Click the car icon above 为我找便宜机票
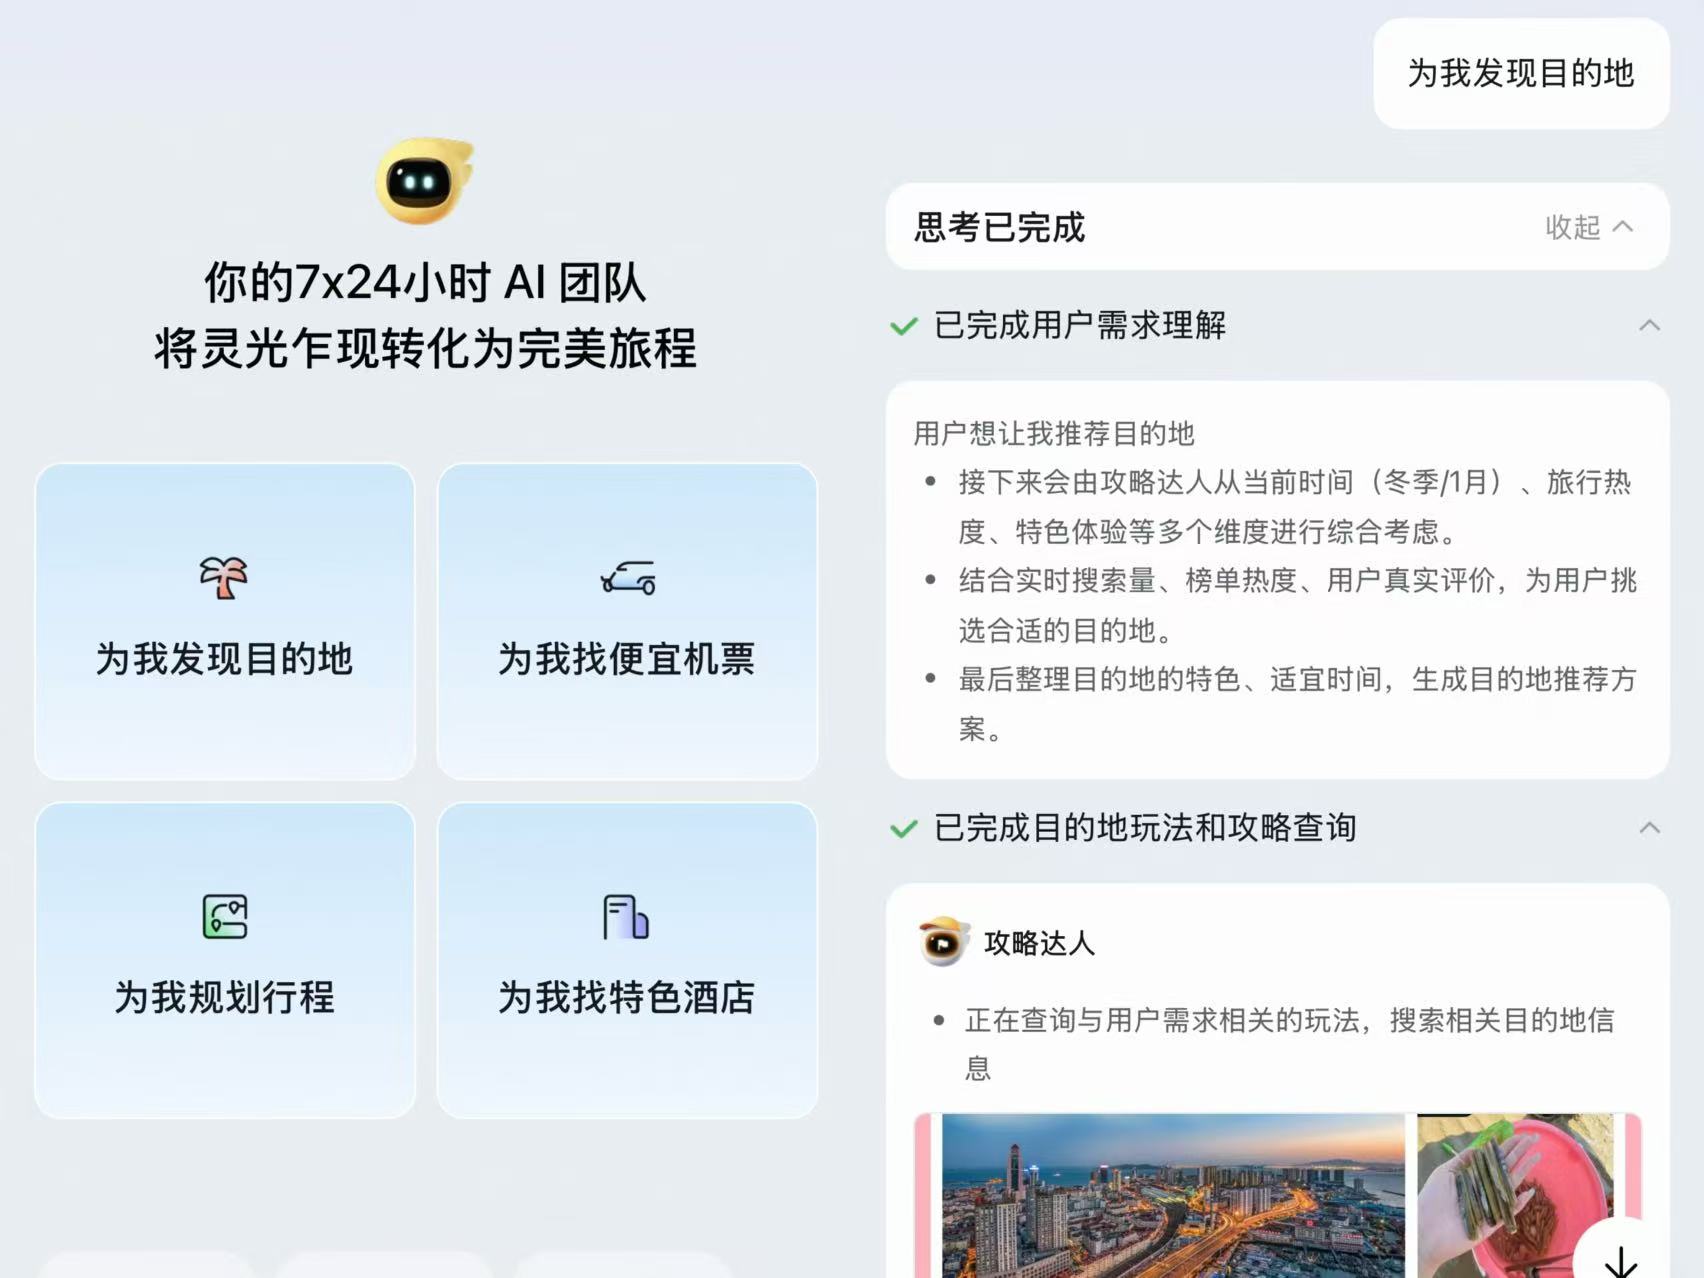 [x=628, y=577]
